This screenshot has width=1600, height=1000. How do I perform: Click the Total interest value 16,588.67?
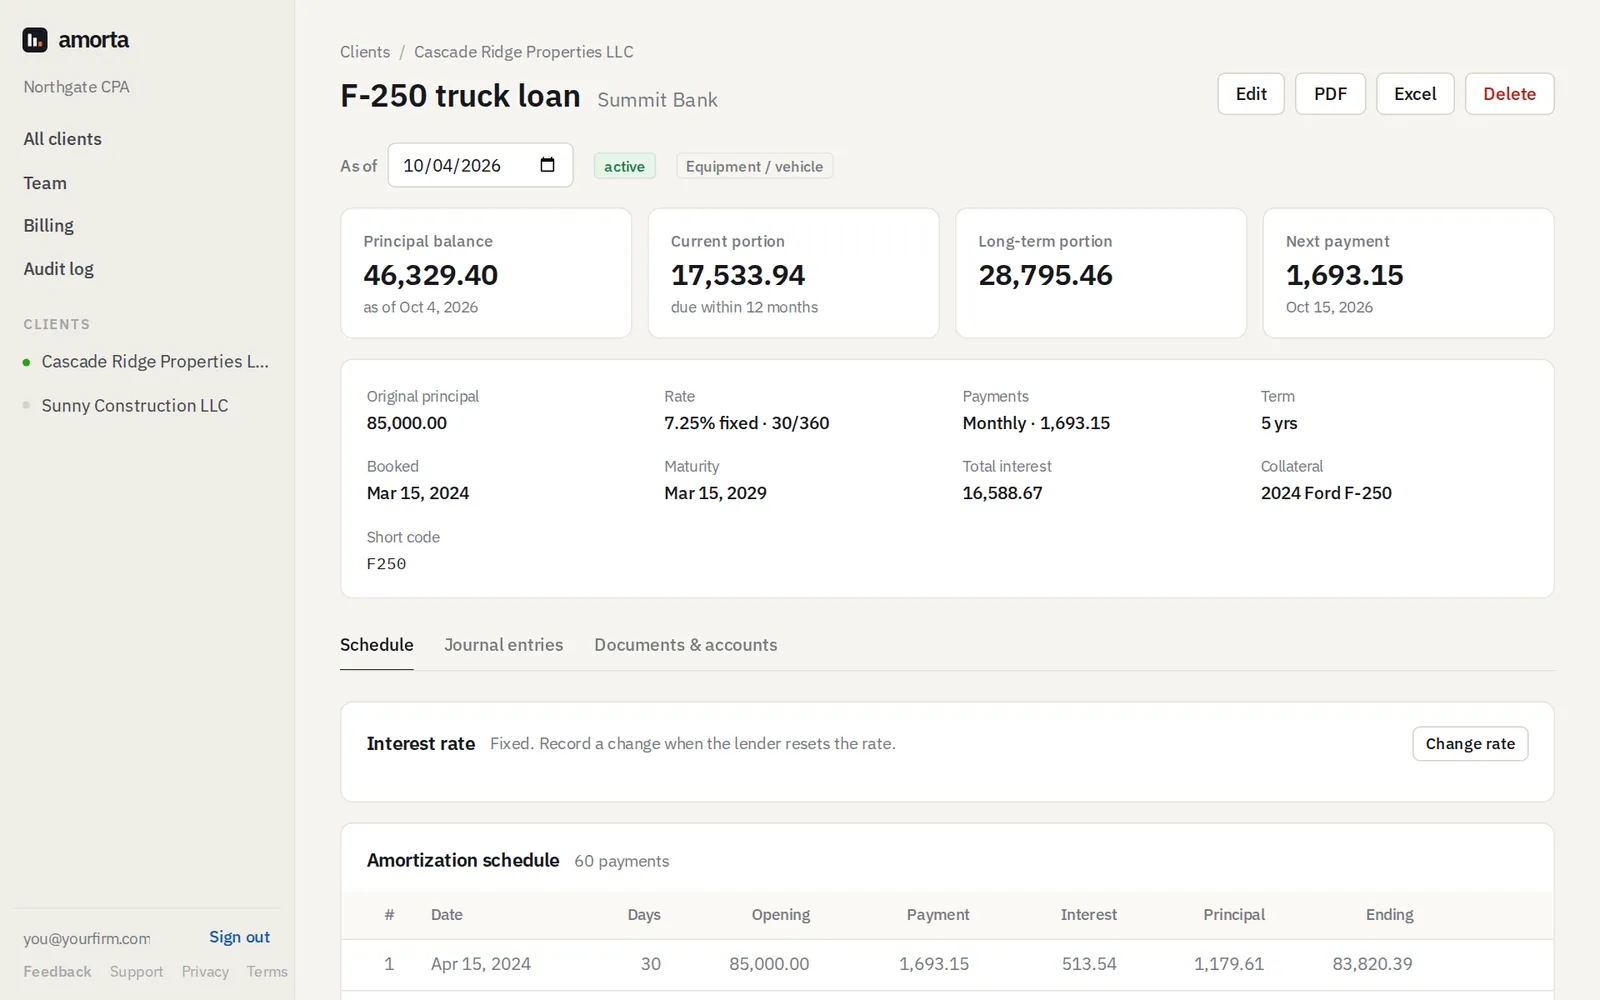click(1002, 493)
